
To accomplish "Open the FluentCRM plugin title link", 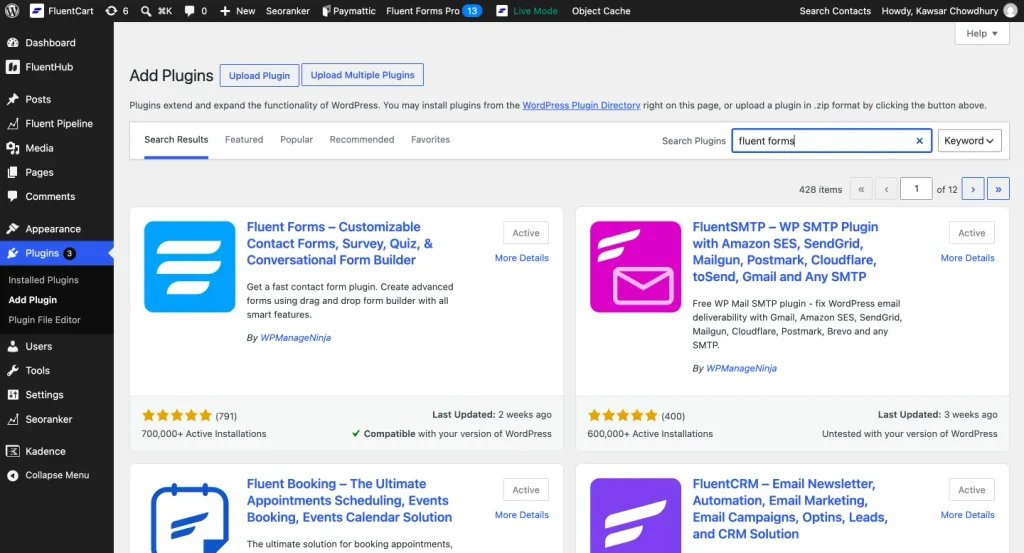I will coord(790,509).
